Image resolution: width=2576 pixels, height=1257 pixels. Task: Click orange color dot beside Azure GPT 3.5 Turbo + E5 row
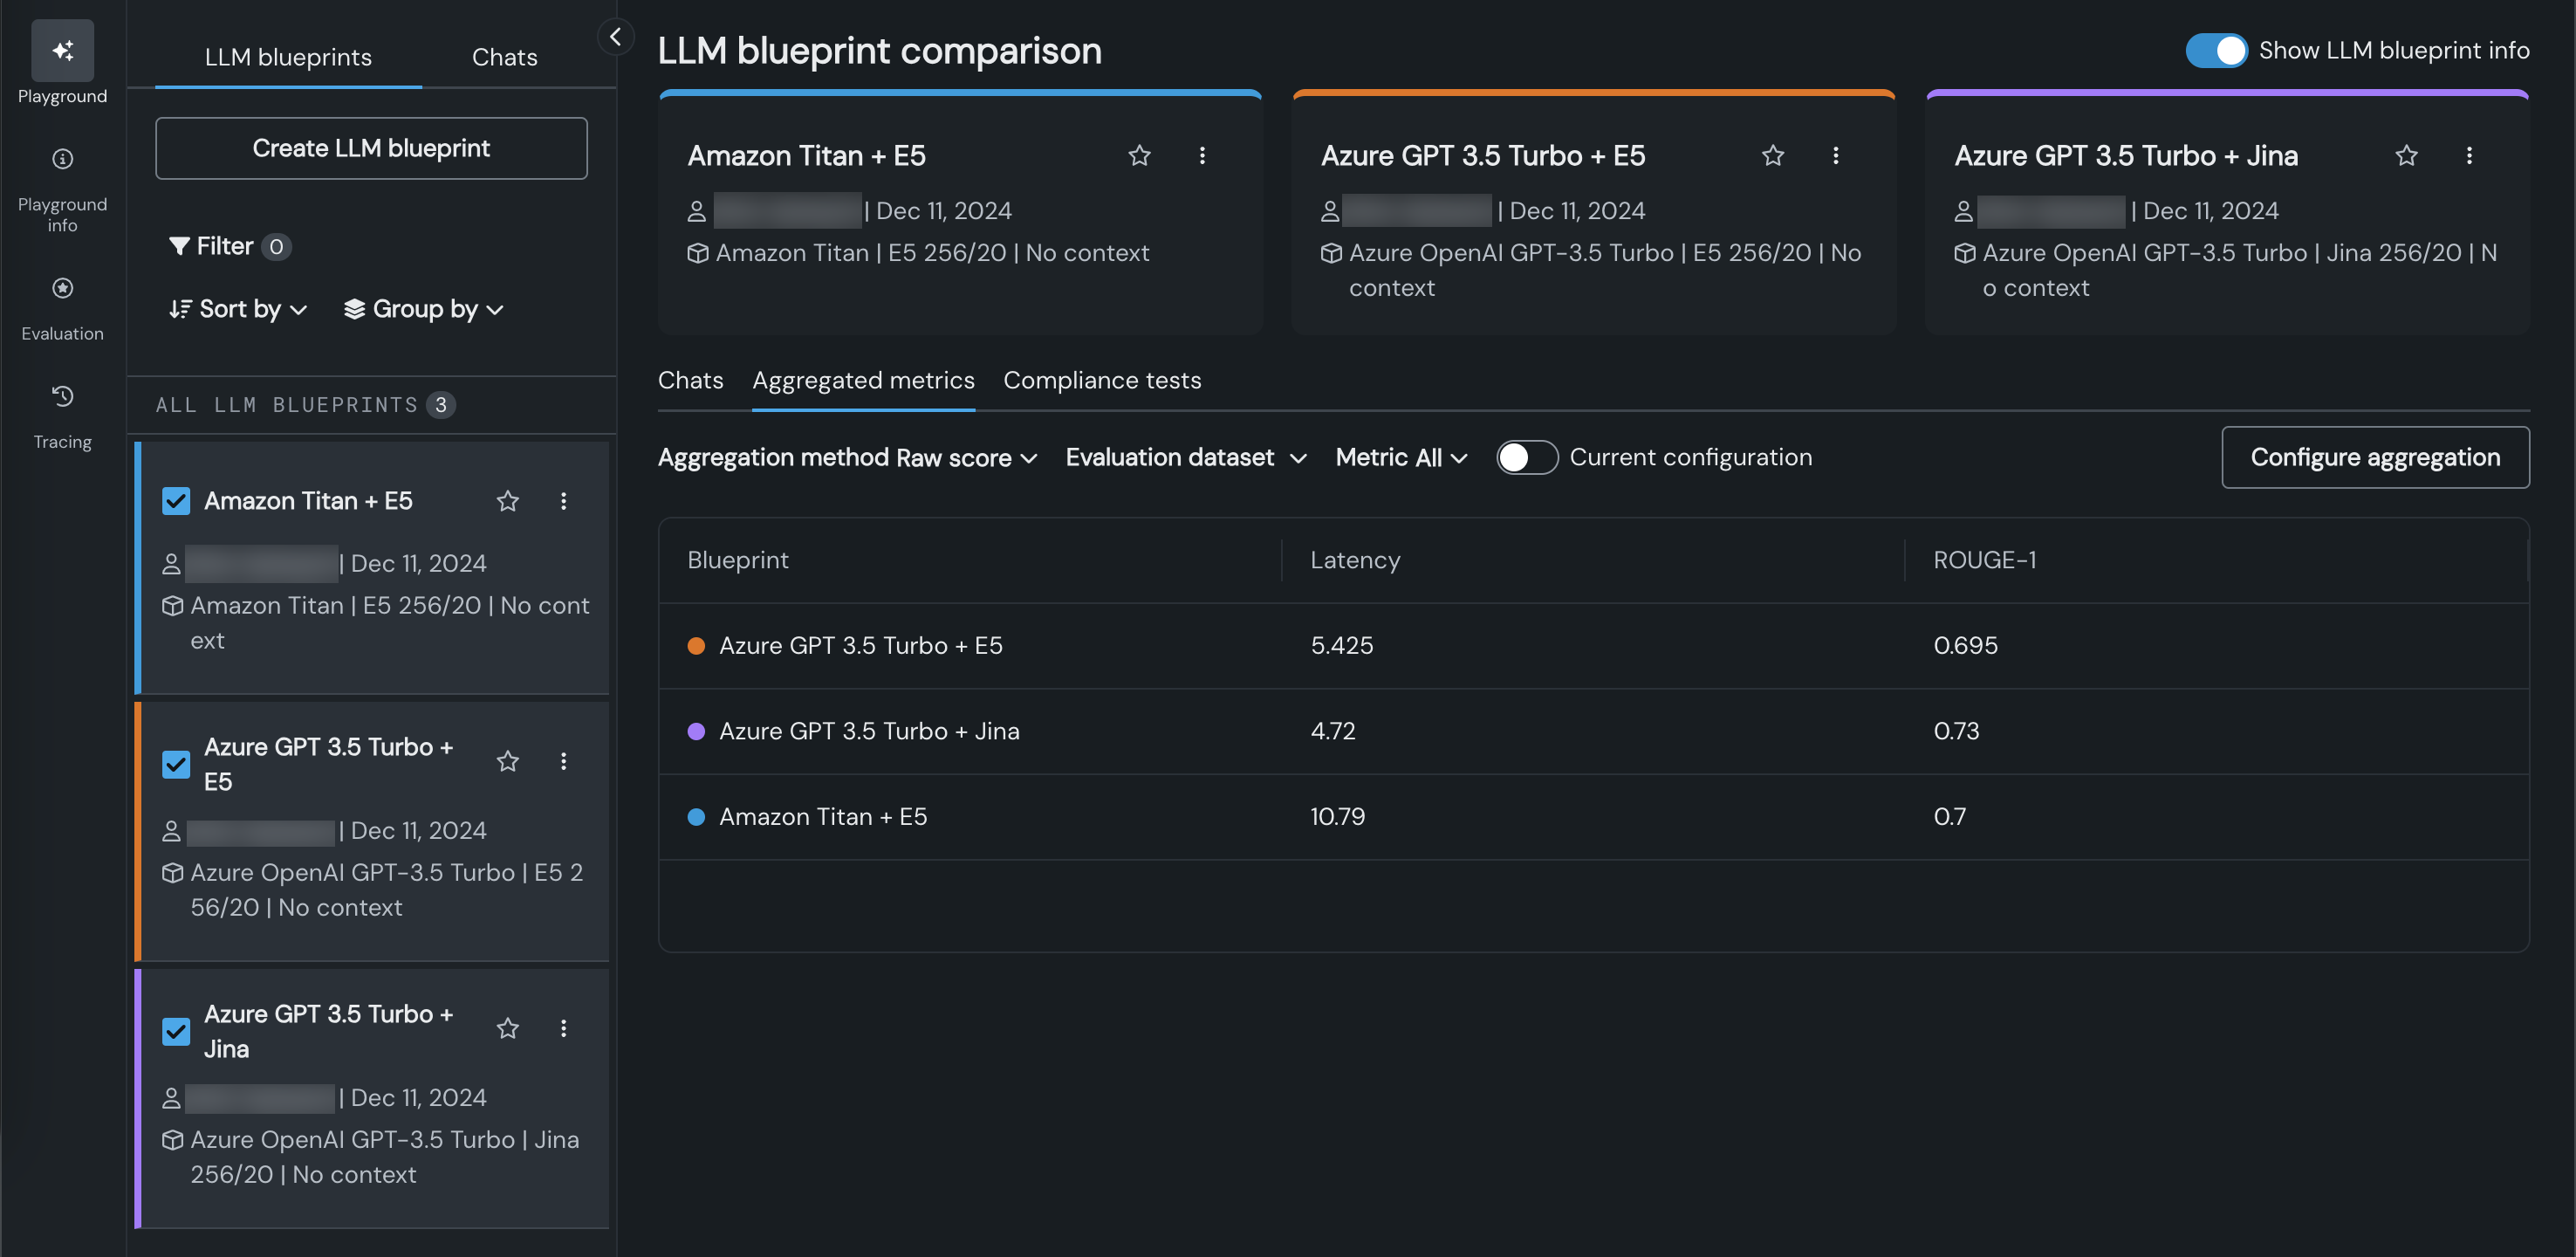coord(696,646)
